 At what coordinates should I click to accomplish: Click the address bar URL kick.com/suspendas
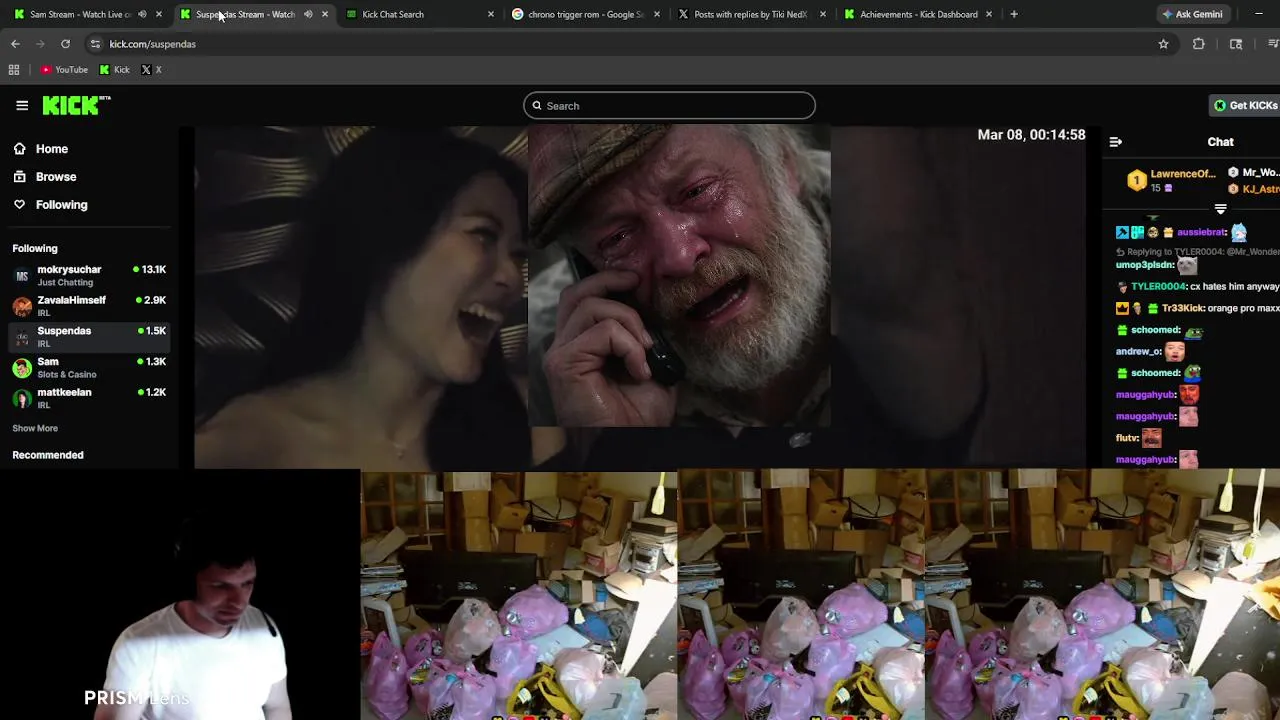(153, 44)
